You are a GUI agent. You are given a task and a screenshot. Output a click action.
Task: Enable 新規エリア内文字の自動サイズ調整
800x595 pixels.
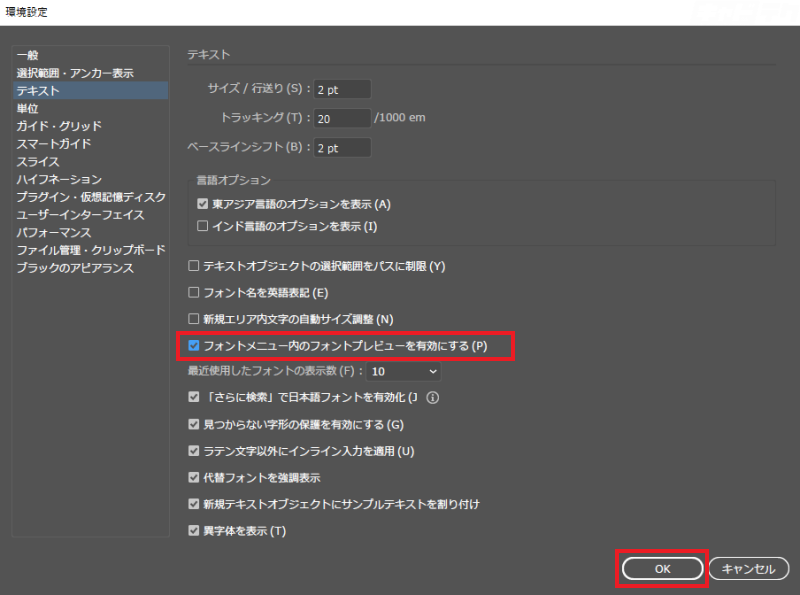pyautogui.click(x=192, y=319)
